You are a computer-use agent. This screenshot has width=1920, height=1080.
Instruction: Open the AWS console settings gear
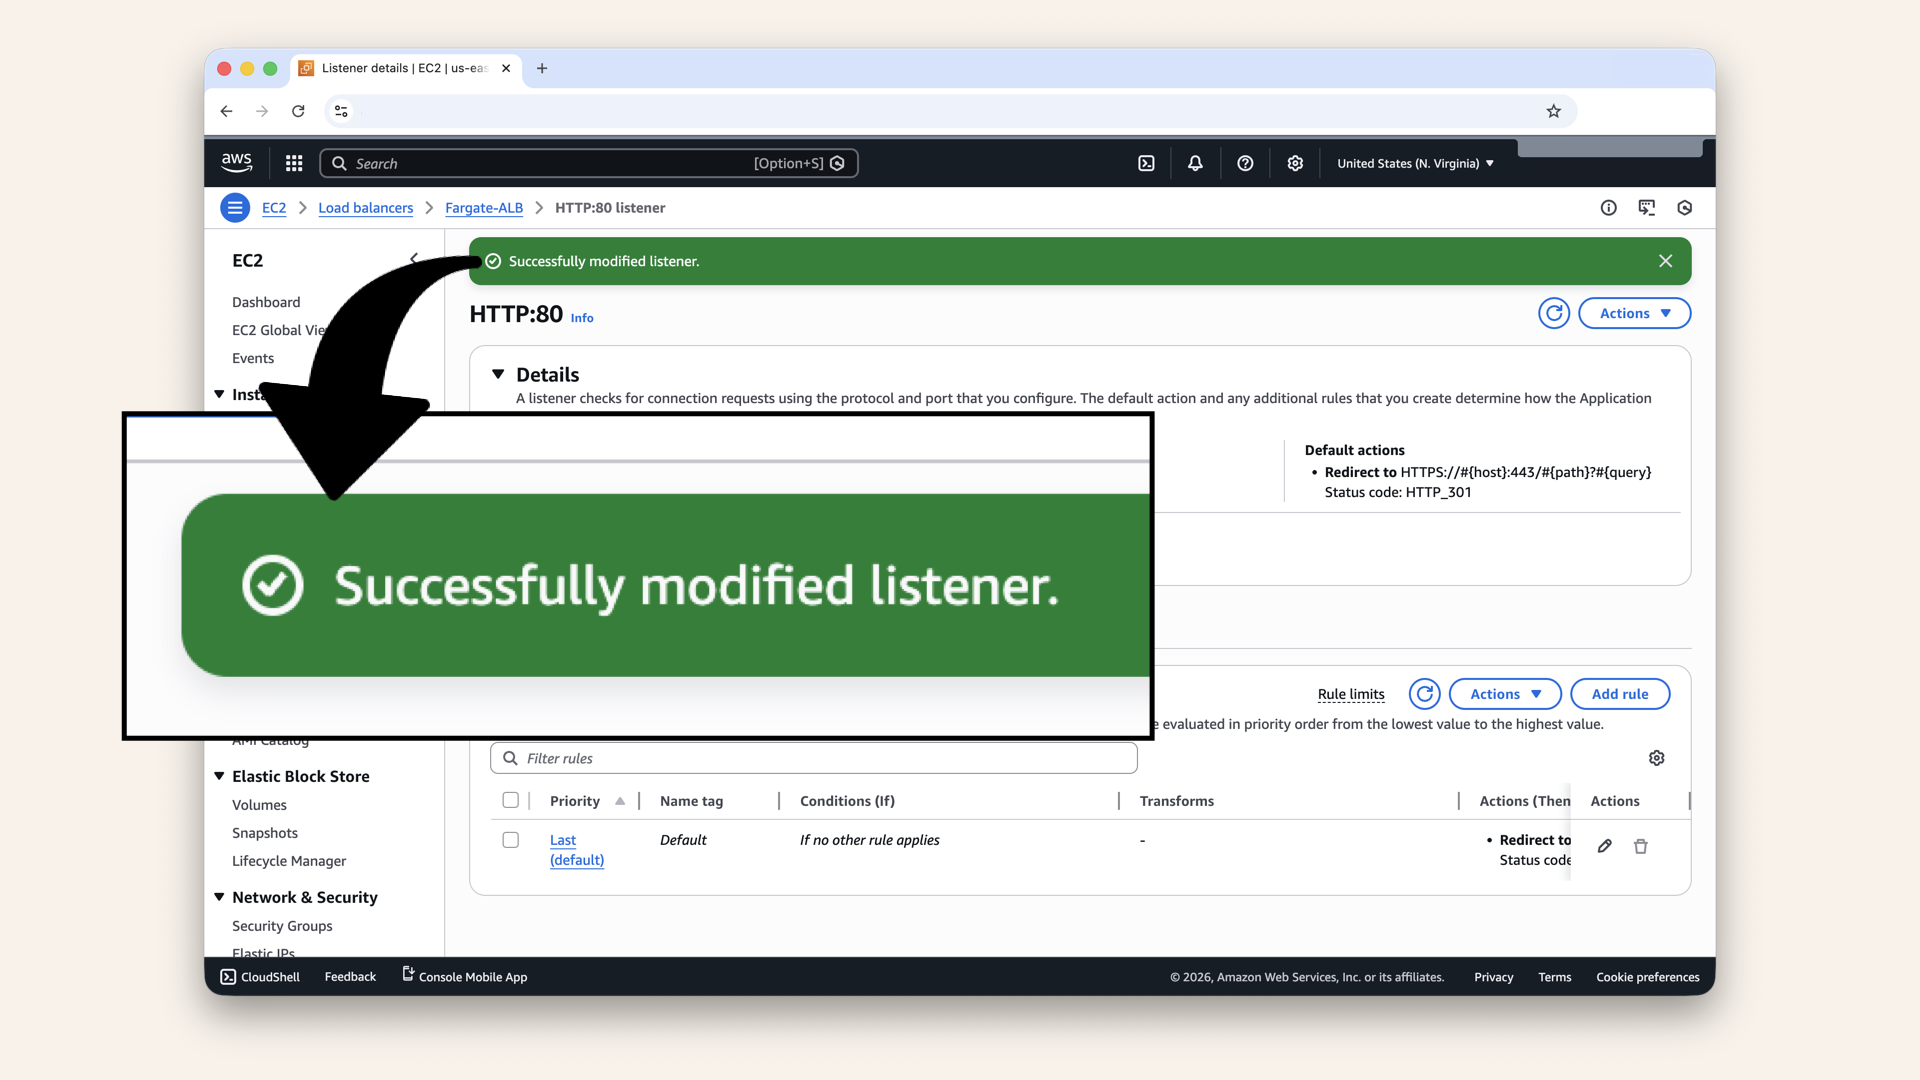(1295, 163)
